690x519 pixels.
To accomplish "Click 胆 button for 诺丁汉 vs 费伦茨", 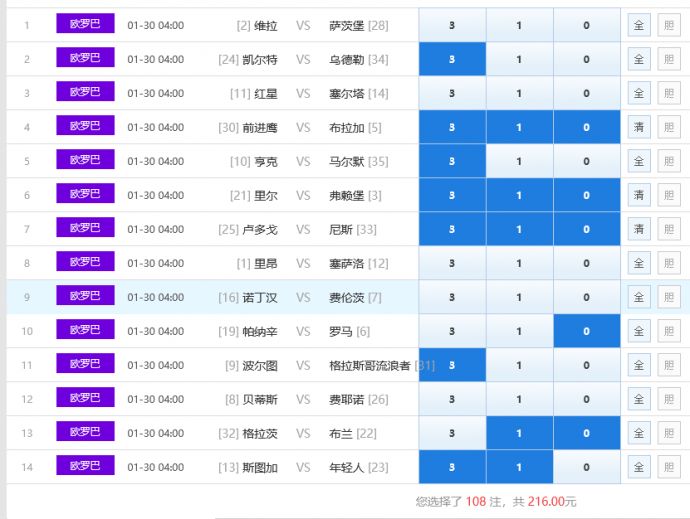I will (669, 297).
